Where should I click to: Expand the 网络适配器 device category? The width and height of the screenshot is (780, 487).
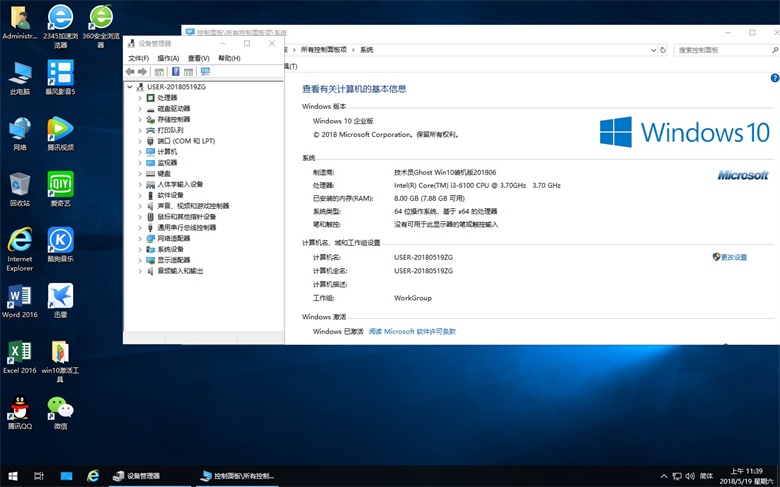140,238
